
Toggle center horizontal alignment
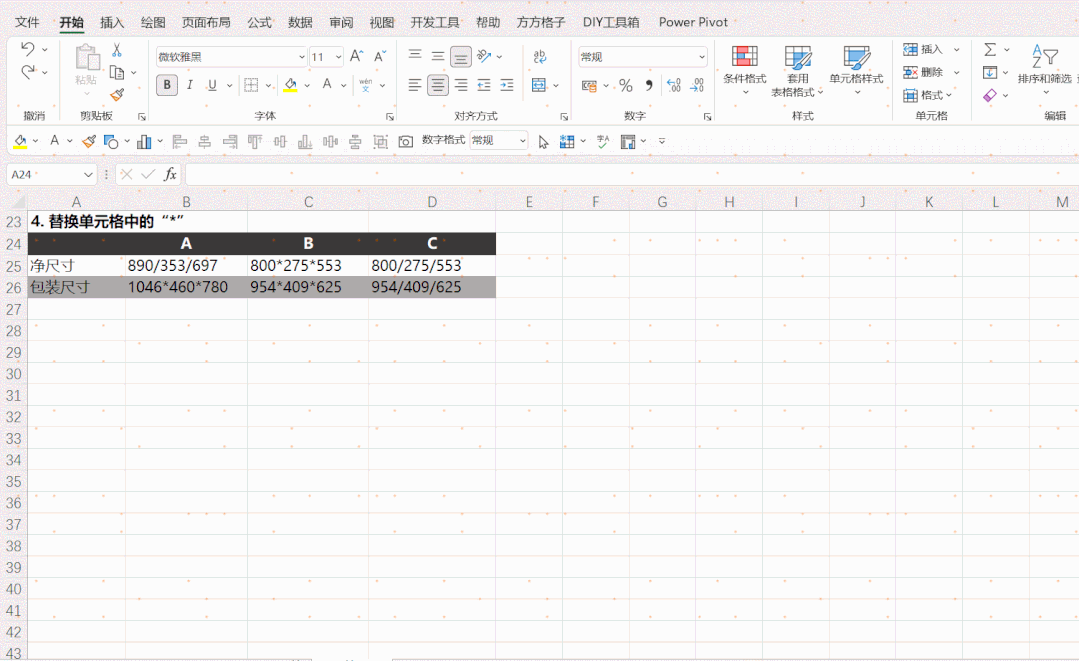coord(438,85)
